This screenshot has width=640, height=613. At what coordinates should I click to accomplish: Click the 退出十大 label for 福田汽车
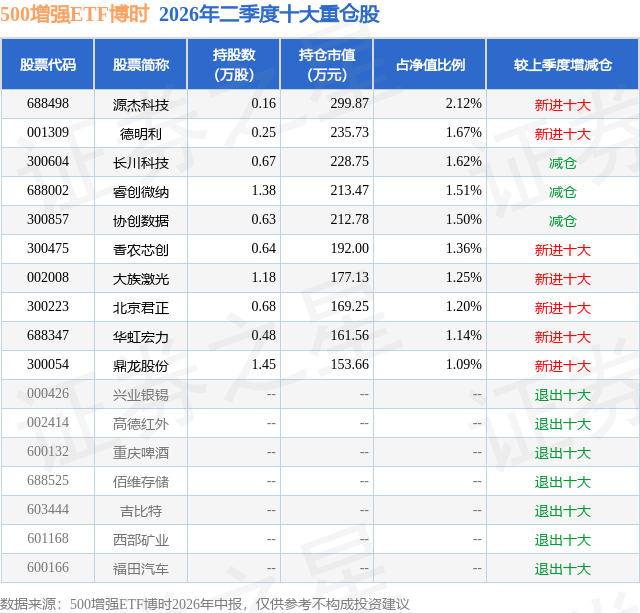562,569
